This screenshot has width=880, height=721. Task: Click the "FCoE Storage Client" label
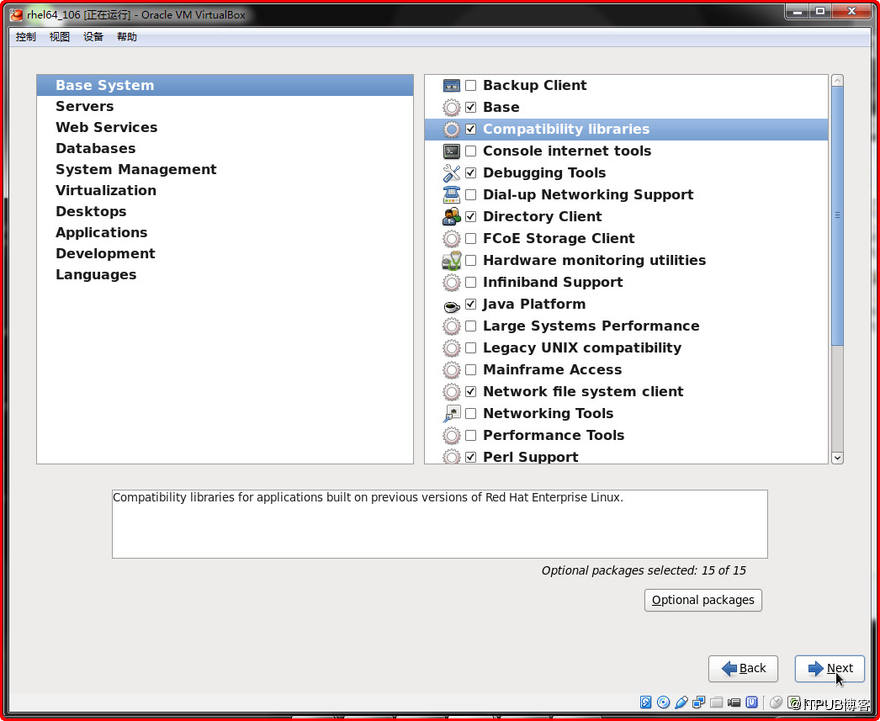(559, 238)
